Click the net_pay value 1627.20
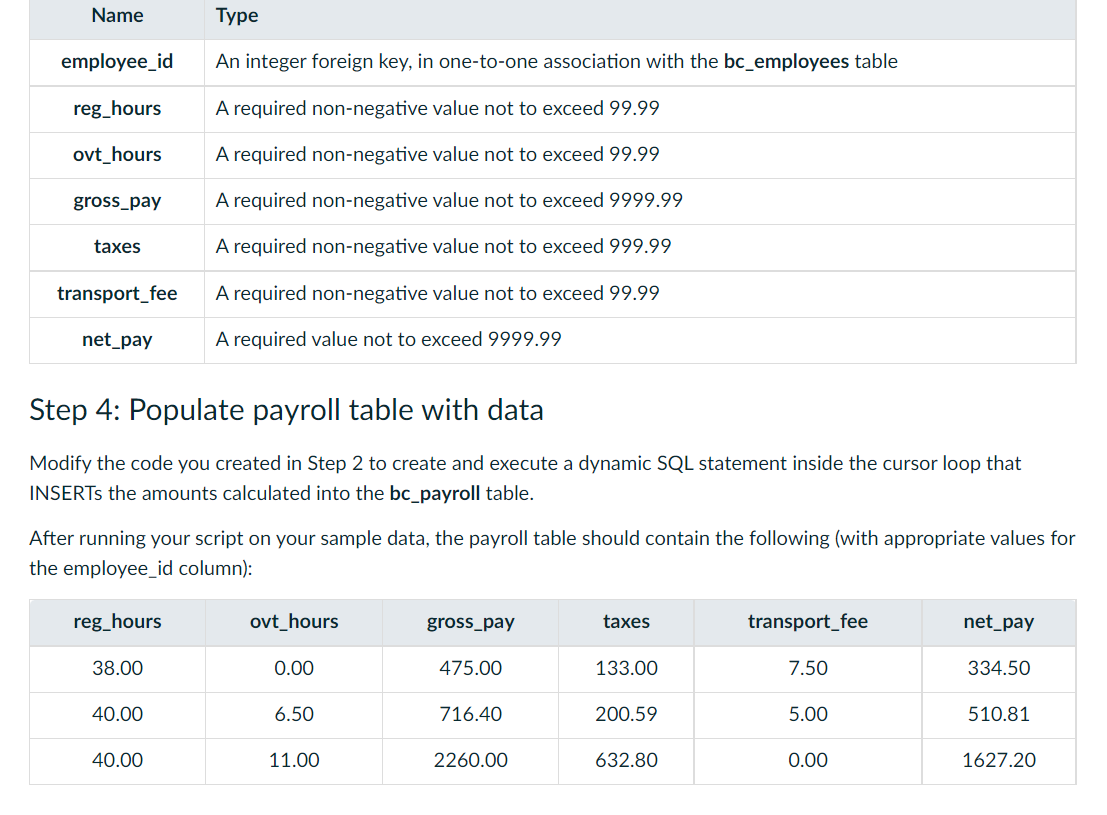 [998, 760]
